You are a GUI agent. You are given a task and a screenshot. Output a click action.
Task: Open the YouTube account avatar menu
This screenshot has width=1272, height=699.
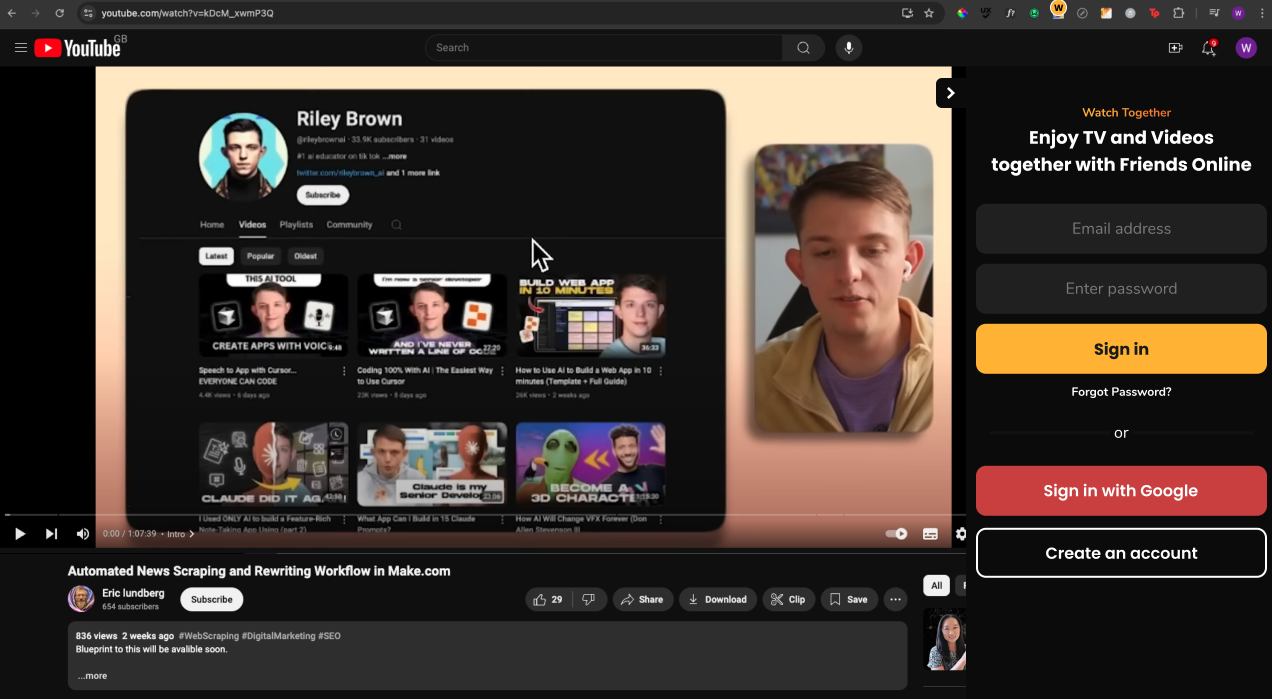pyautogui.click(x=1246, y=48)
